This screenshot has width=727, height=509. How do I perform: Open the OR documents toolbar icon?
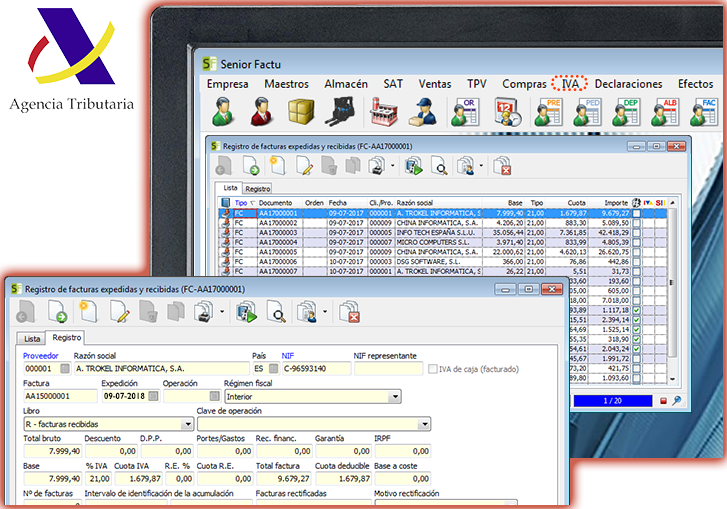465,112
